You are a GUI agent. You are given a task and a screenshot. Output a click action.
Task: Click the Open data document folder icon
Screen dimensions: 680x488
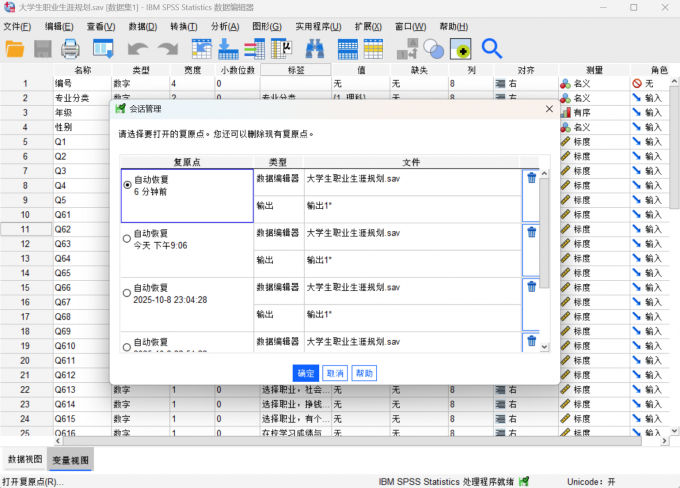click(15, 49)
